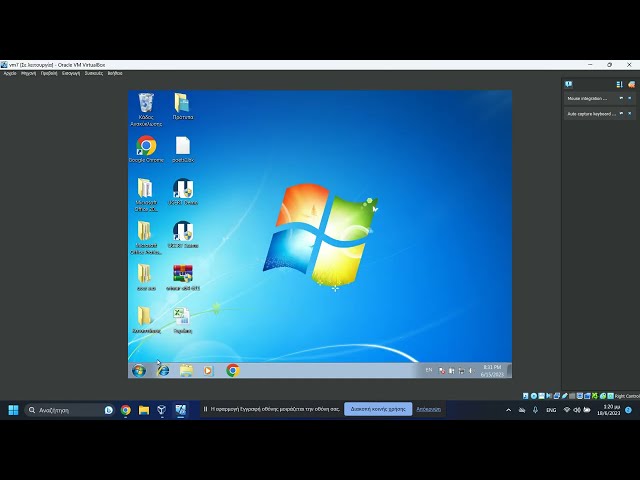Click the help icon on the Auto capture keyboard notification
Viewport: 640px width, 480px height.
point(621,113)
